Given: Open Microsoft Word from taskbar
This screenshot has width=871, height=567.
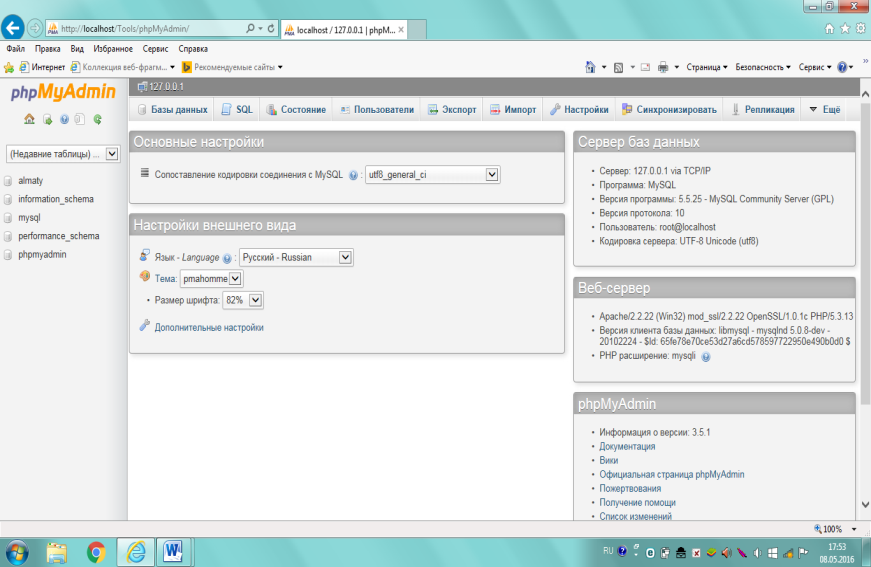Looking at the screenshot, I should pyautogui.click(x=173, y=552).
